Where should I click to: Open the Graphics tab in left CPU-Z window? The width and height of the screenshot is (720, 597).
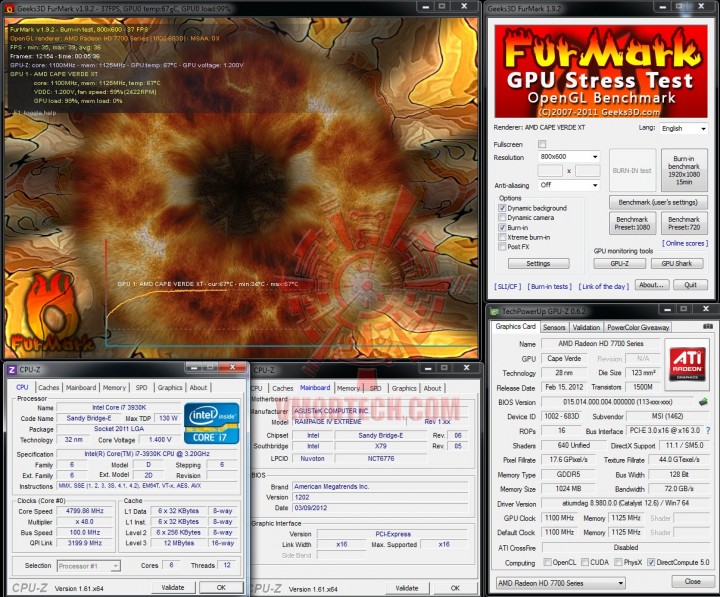(x=170, y=388)
